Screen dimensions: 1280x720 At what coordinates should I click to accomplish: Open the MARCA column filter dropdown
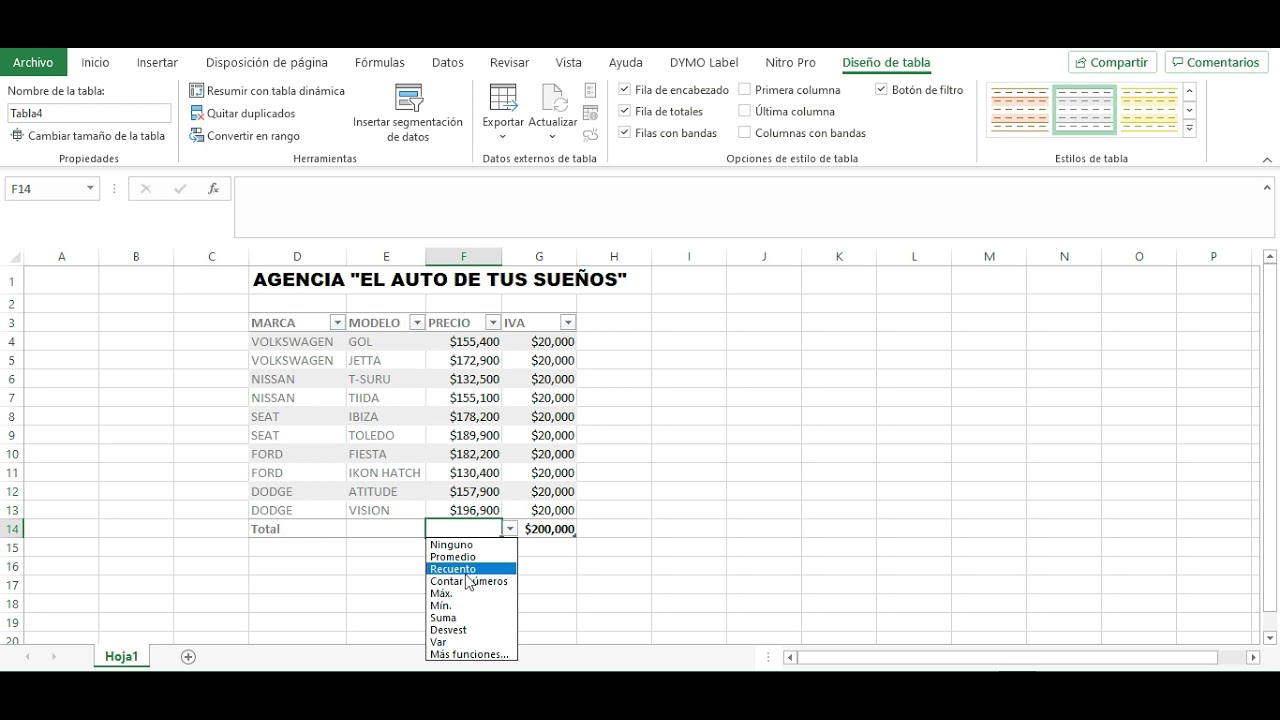point(337,323)
